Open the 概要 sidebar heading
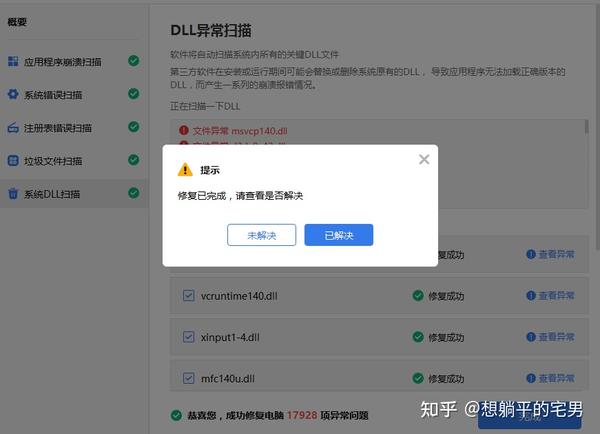Image resolution: width=600 pixels, height=434 pixels. click(17, 22)
